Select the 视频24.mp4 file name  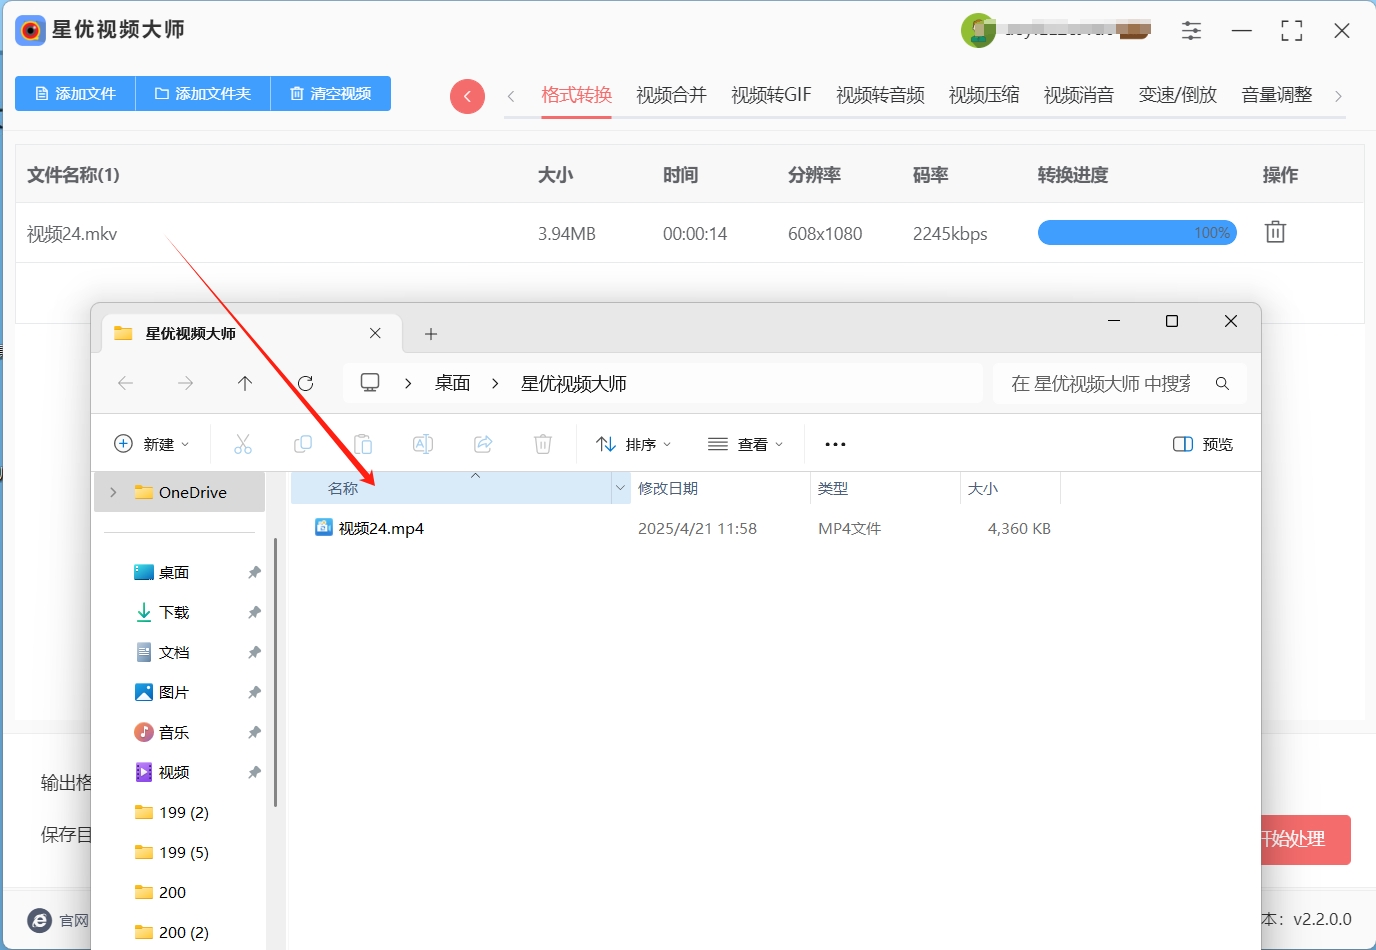381,528
